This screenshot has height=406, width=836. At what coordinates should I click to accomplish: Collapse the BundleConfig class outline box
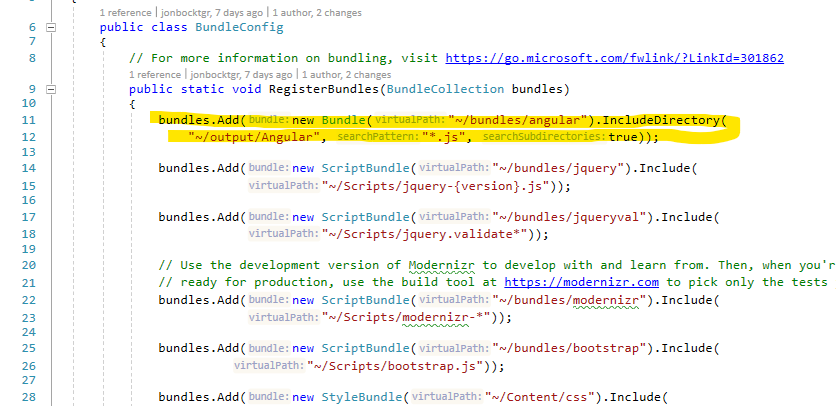coord(51,27)
